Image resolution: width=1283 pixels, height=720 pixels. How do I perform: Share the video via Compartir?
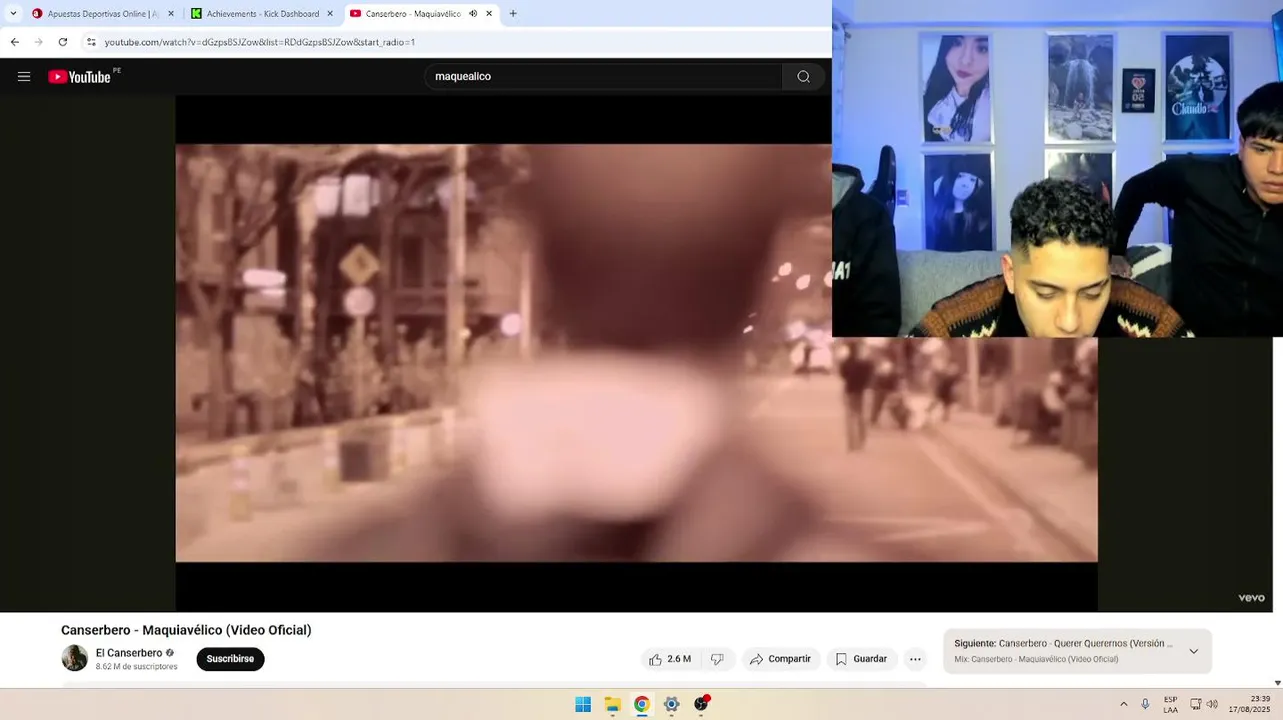781,659
